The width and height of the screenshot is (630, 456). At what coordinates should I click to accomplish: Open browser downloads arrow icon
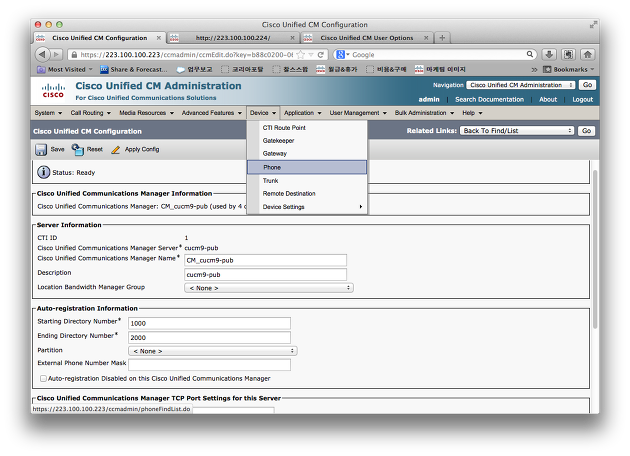[549, 54]
